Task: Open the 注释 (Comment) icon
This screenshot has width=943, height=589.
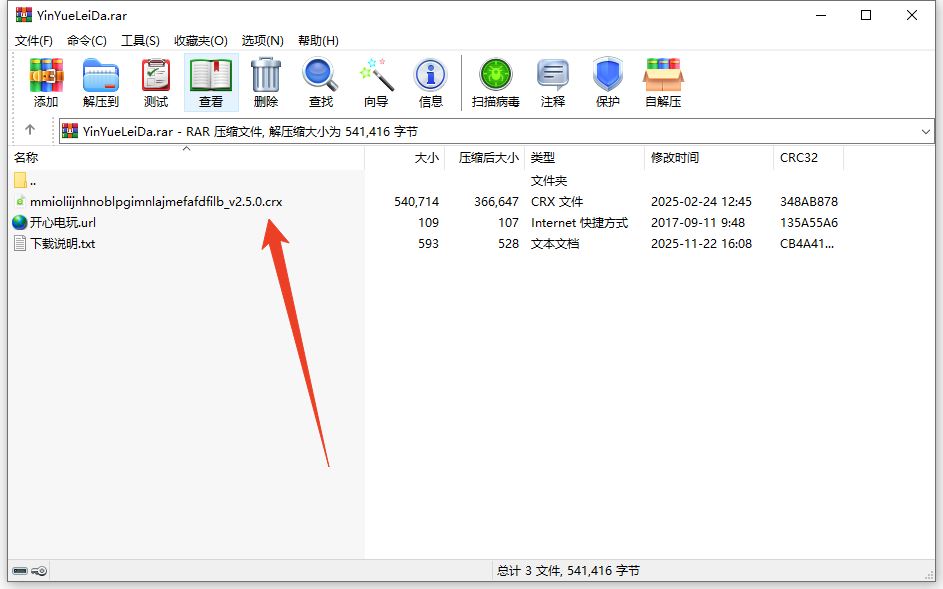Action: (x=552, y=82)
